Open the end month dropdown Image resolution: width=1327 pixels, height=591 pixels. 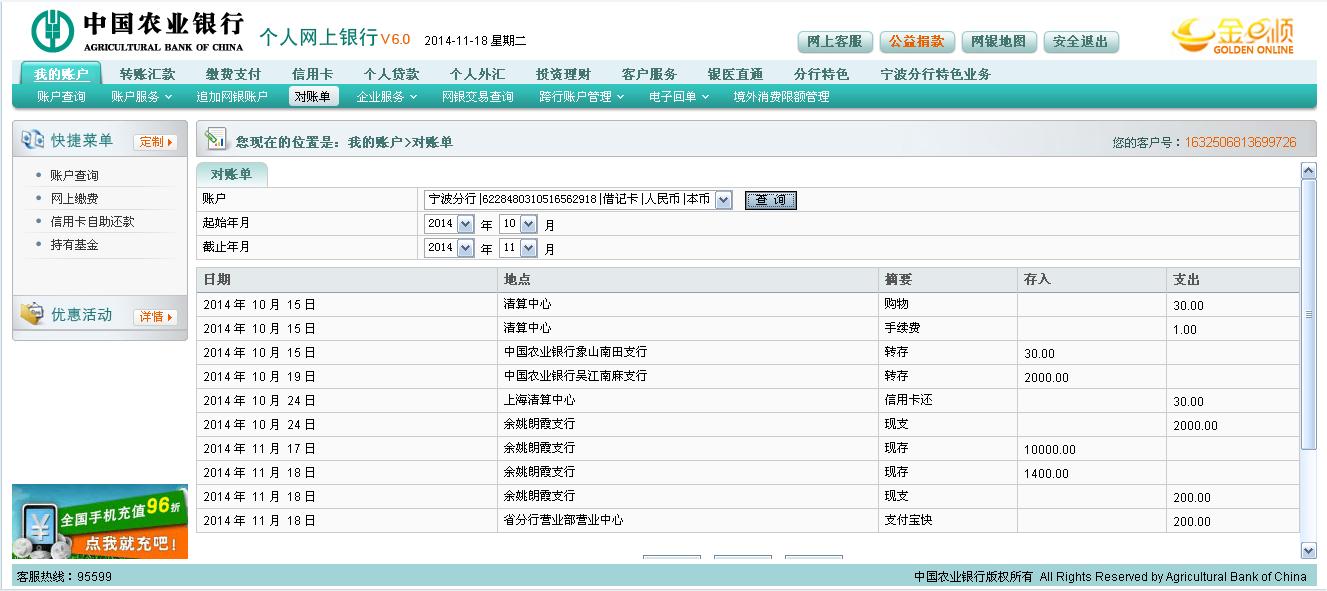click(529, 248)
